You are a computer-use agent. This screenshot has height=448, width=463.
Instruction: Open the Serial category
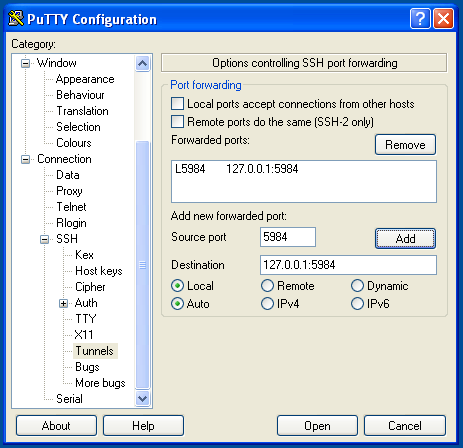click(69, 399)
